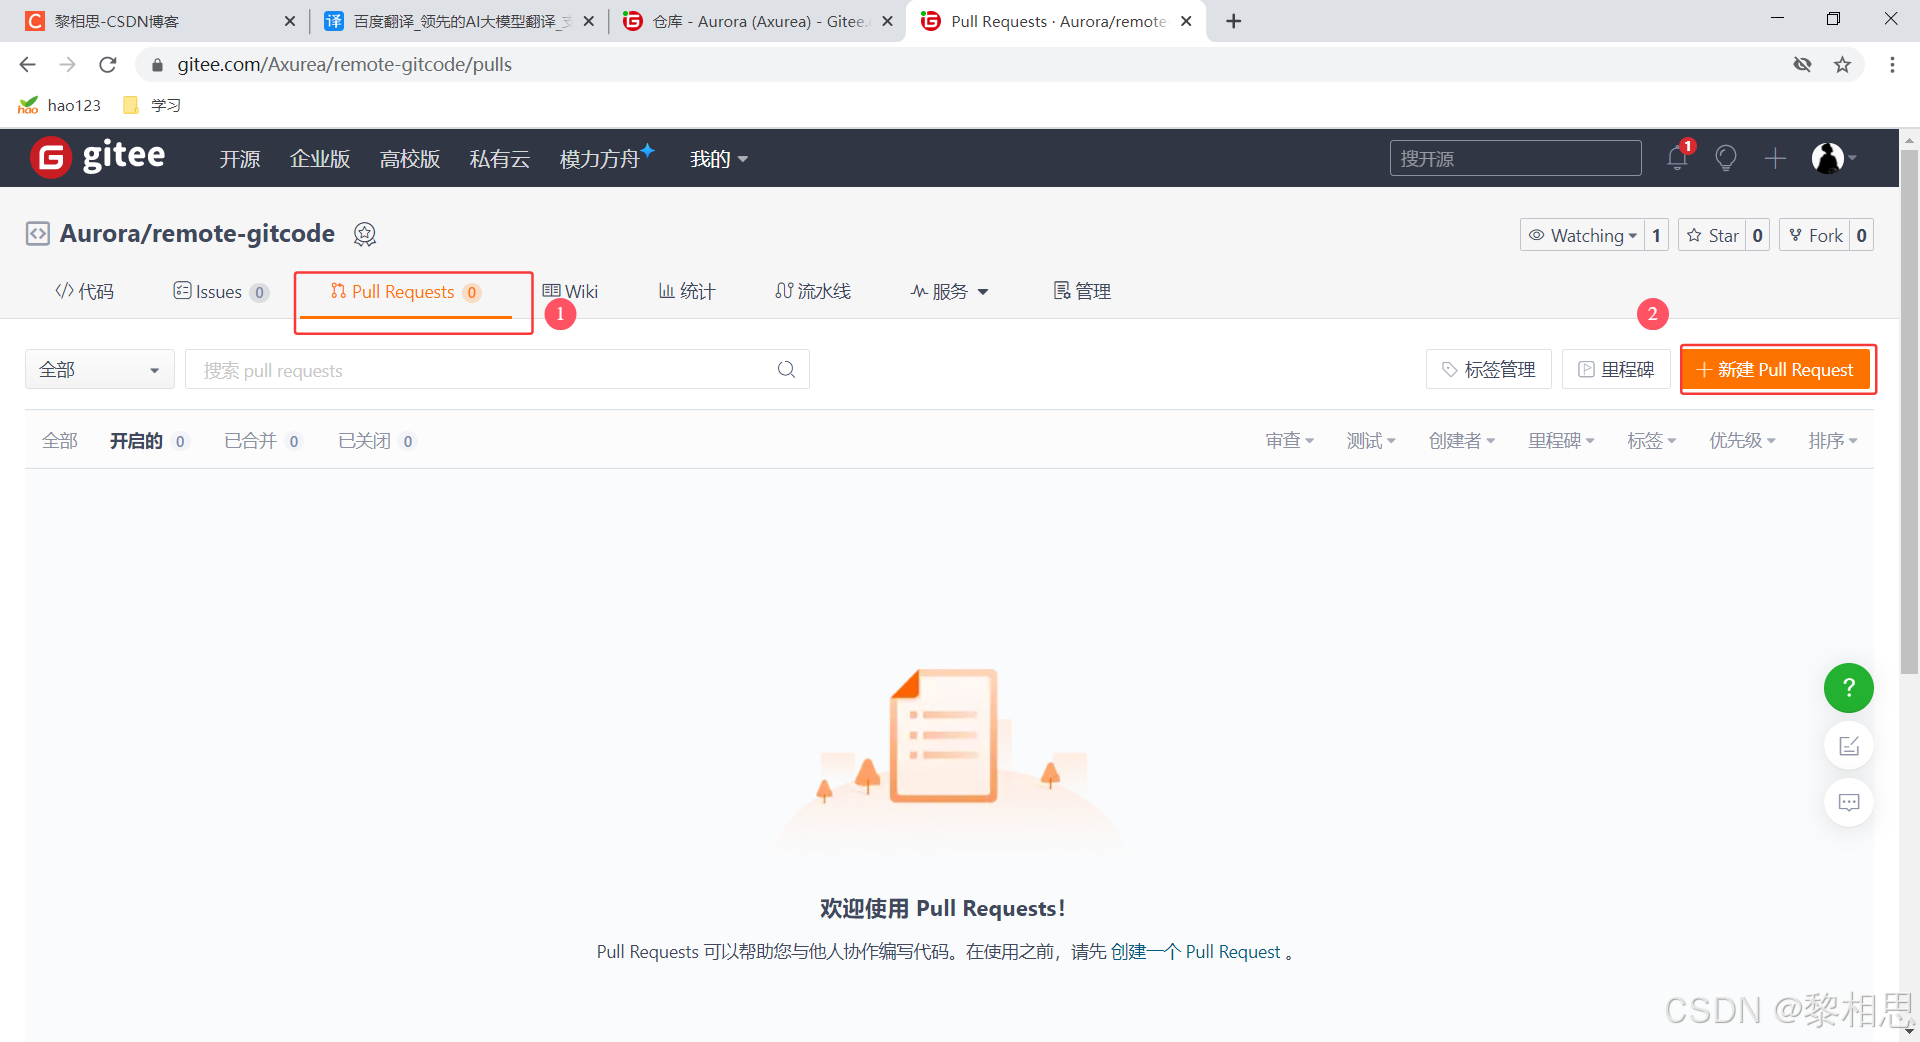The width and height of the screenshot is (1920, 1042).
Task: Open 企业版 in the top navigation
Action: [x=320, y=159]
